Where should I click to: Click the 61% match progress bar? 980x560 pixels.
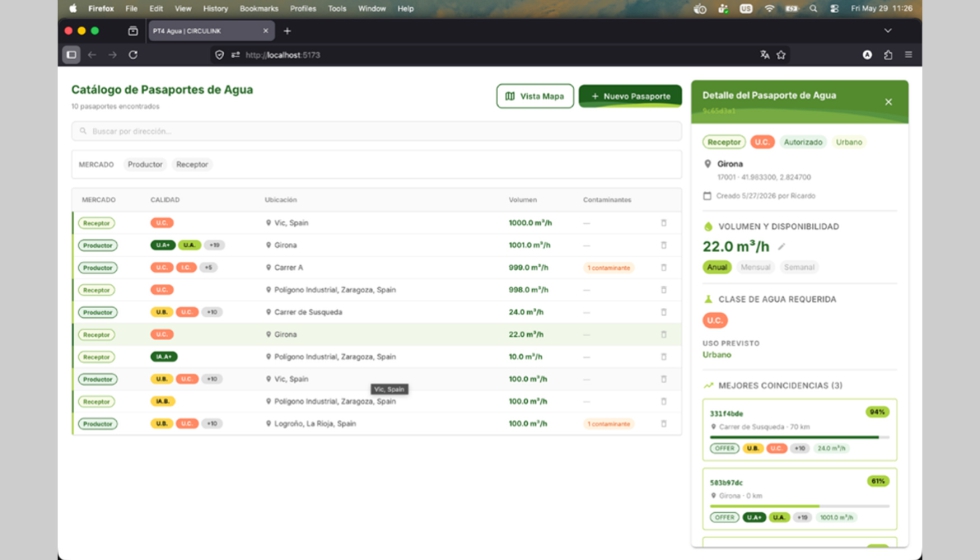[x=799, y=506]
